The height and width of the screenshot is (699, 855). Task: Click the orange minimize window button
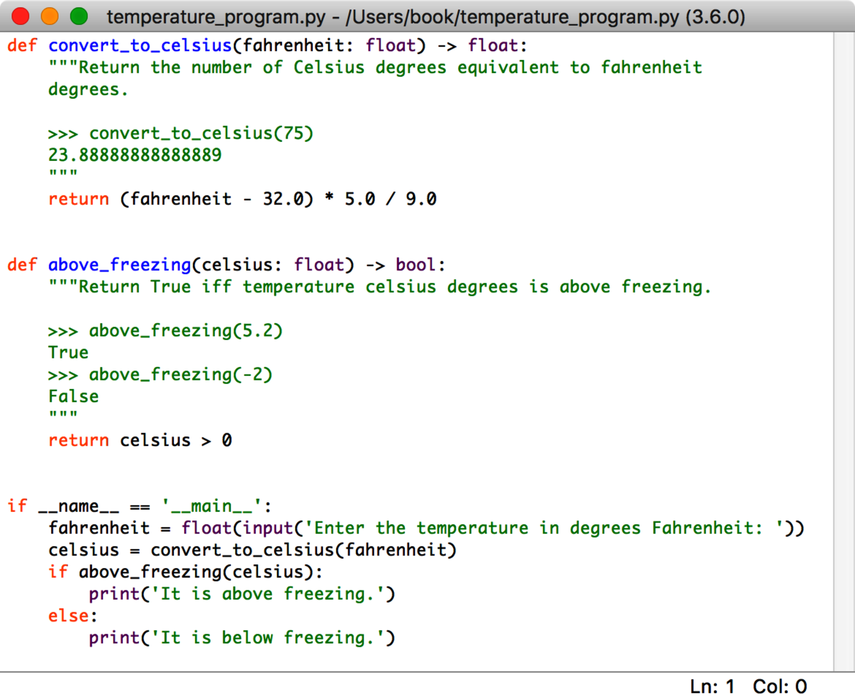tap(50, 17)
